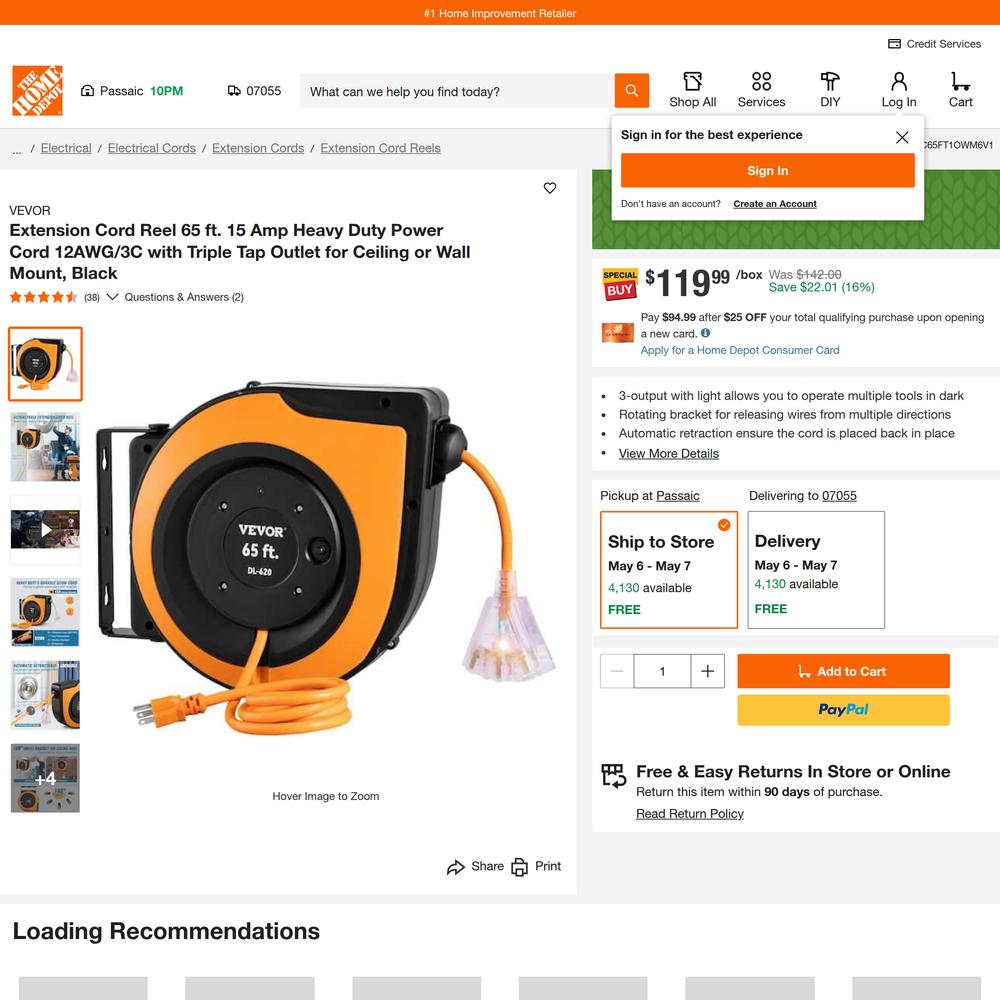Play the product video thumbnail
The height and width of the screenshot is (1000, 1000).
(45, 529)
